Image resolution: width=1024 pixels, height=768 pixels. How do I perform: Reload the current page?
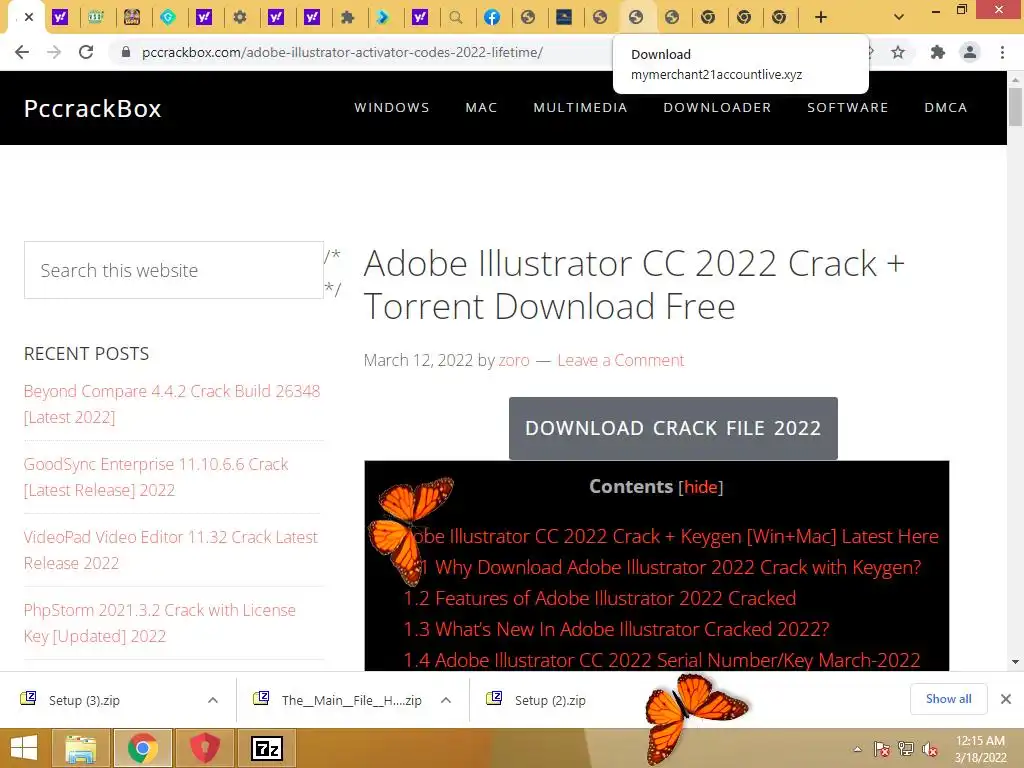point(86,52)
